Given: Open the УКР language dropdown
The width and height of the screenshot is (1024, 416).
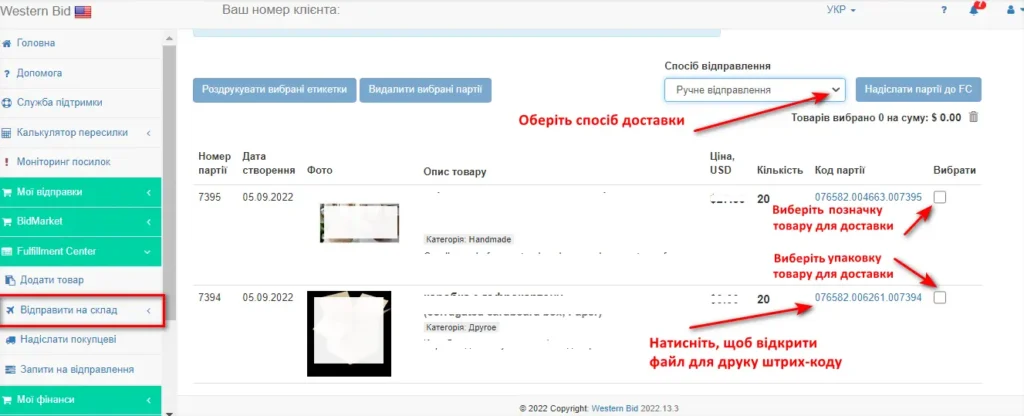Looking at the screenshot, I should pos(841,10).
